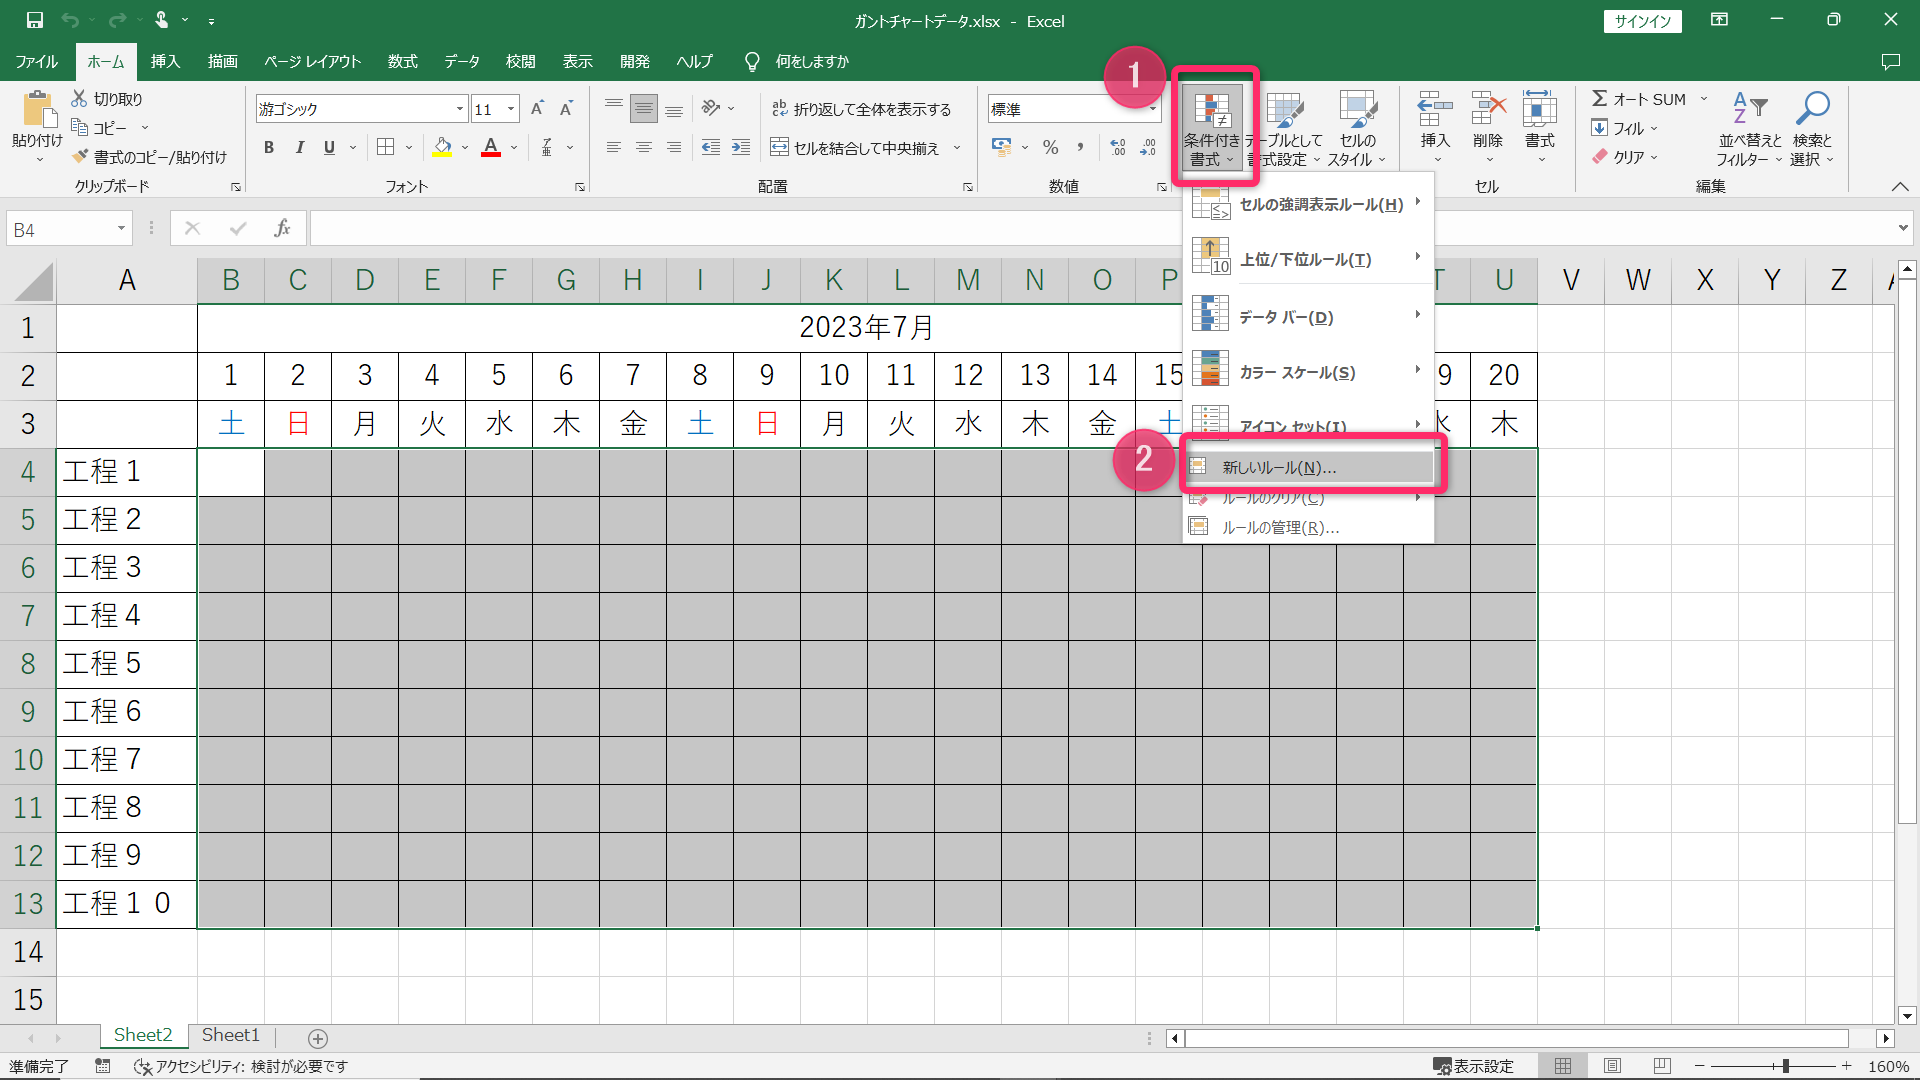Open the number format dropdown (標準)
Image resolution: width=1920 pixels, height=1080 pixels.
(1153, 109)
